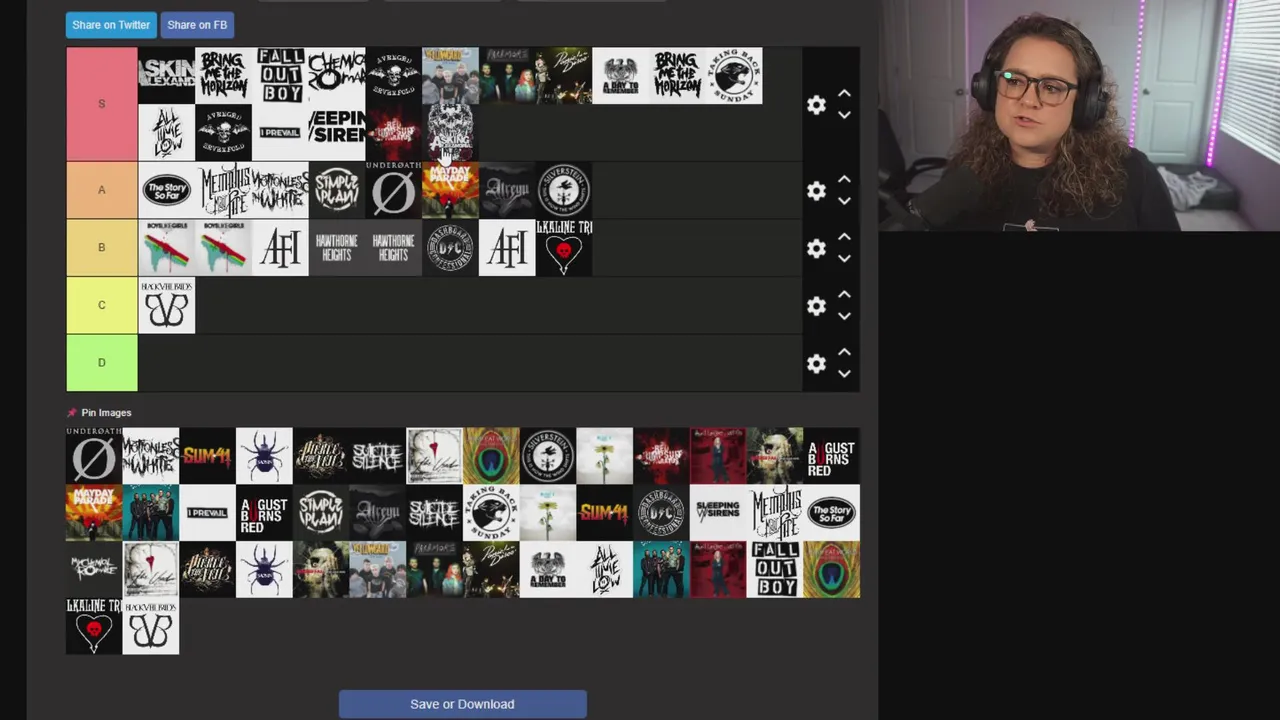Move B tier row down with arrow
Screen dimensions: 1280x720
(844, 258)
